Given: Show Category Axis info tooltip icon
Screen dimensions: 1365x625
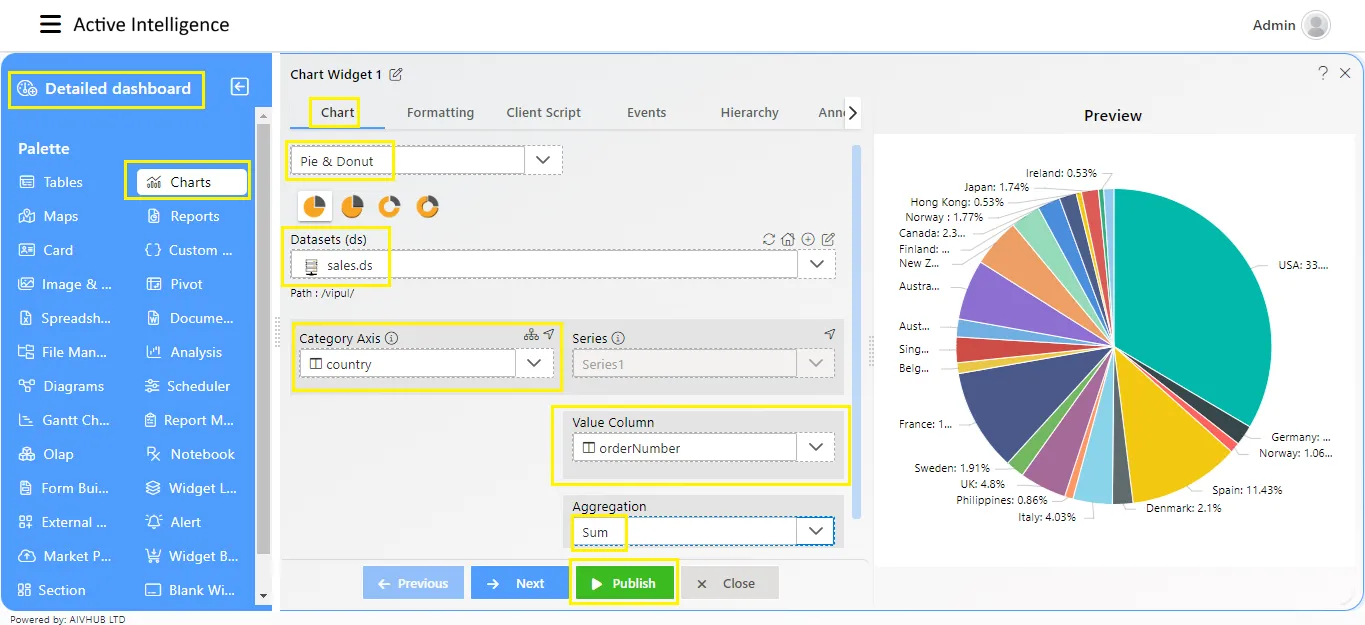Looking at the screenshot, I should [x=391, y=338].
